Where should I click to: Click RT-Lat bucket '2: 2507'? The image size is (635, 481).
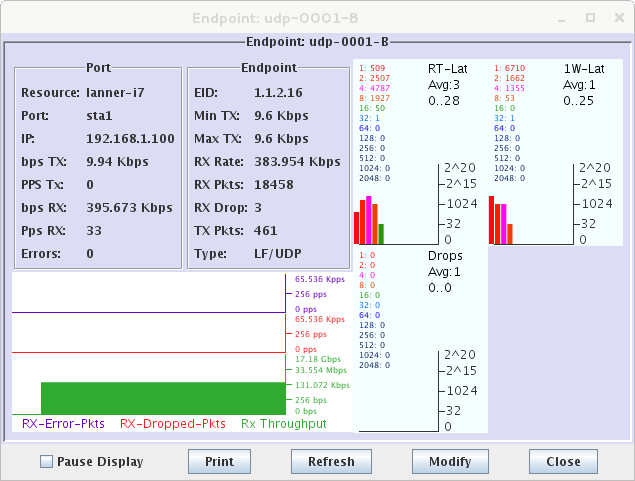[x=374, y=78]
